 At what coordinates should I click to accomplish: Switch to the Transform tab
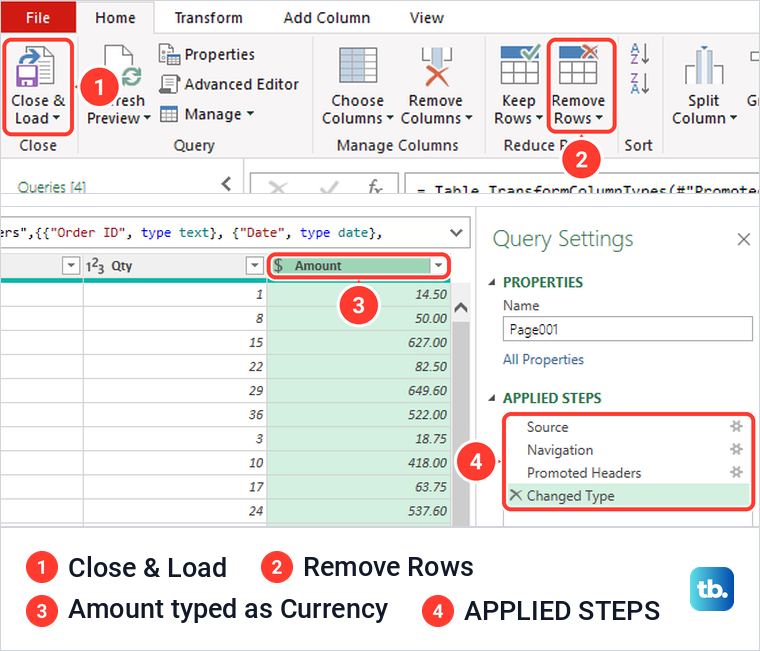tap(208, 18)
